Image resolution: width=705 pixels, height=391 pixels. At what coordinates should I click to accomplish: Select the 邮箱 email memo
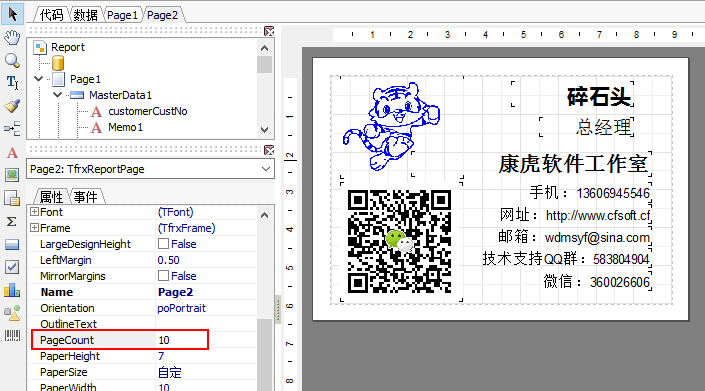coord(574,237)
